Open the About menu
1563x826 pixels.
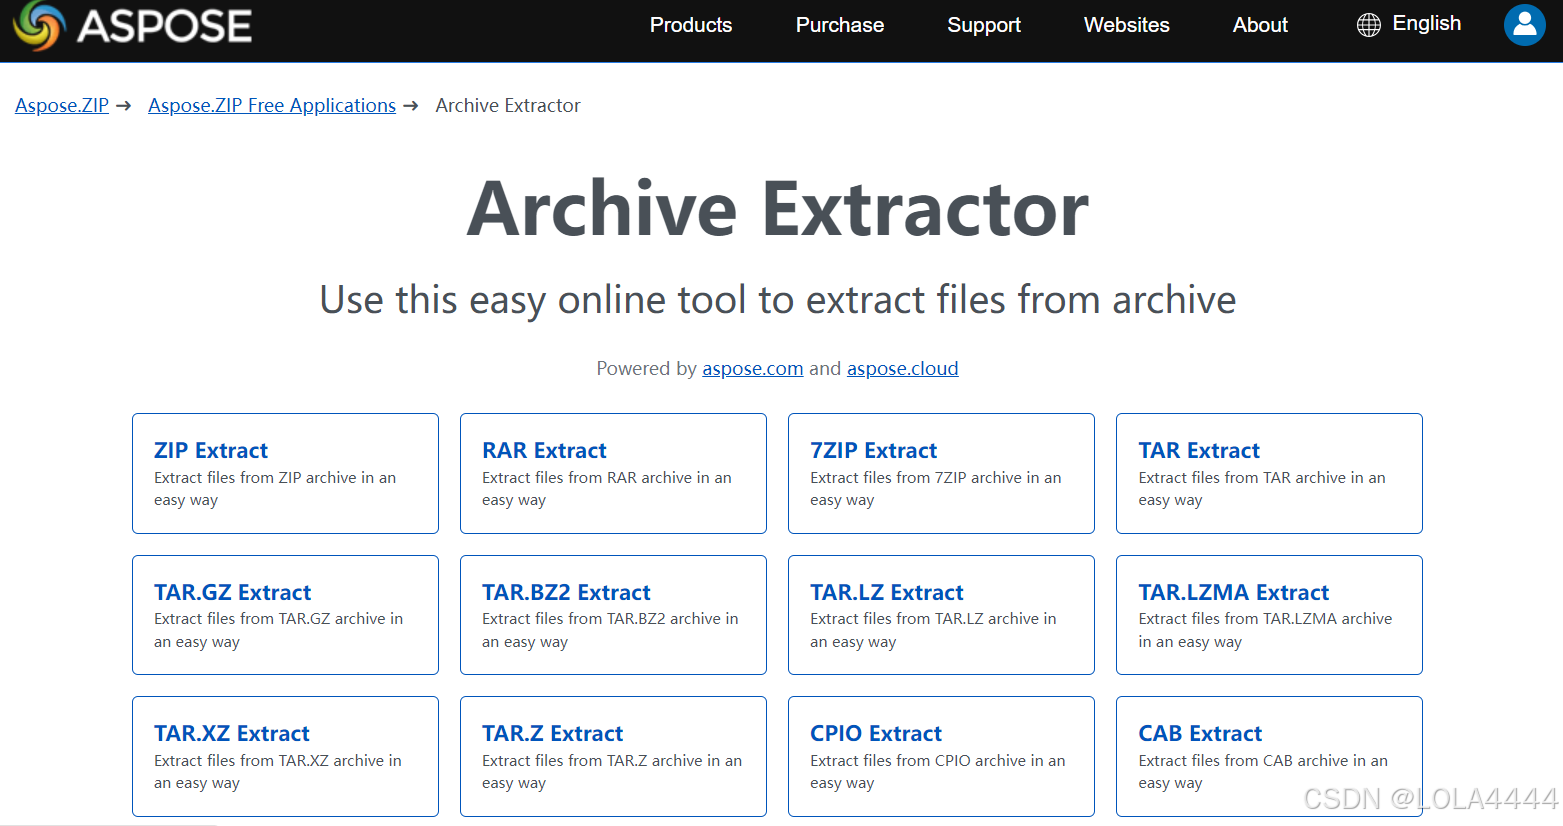click(x=1260, y=25)
